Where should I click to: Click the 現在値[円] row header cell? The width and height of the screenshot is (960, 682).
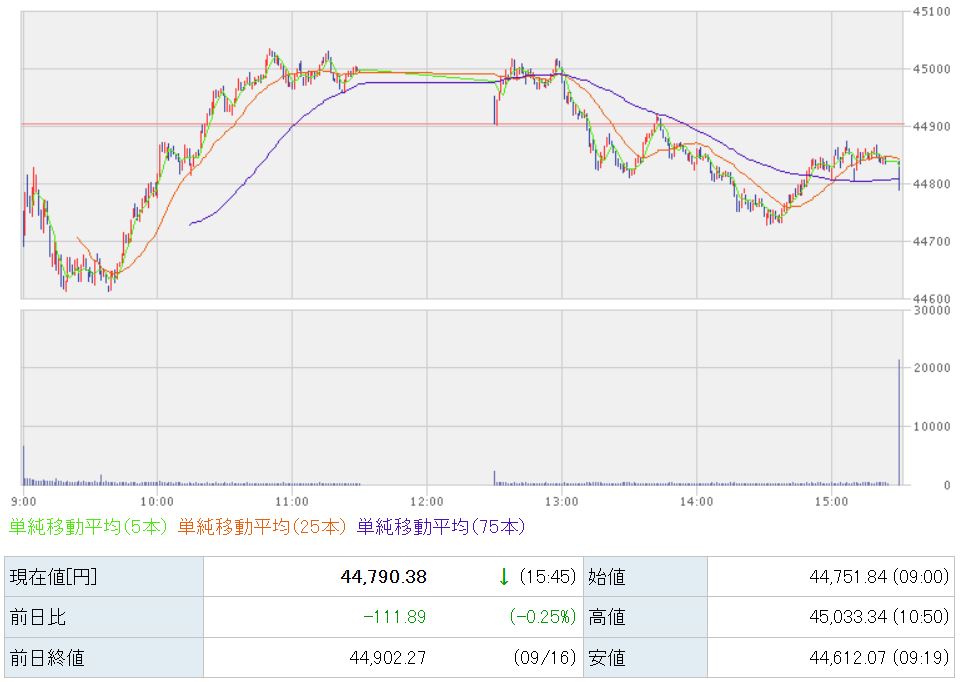[104, 577]
